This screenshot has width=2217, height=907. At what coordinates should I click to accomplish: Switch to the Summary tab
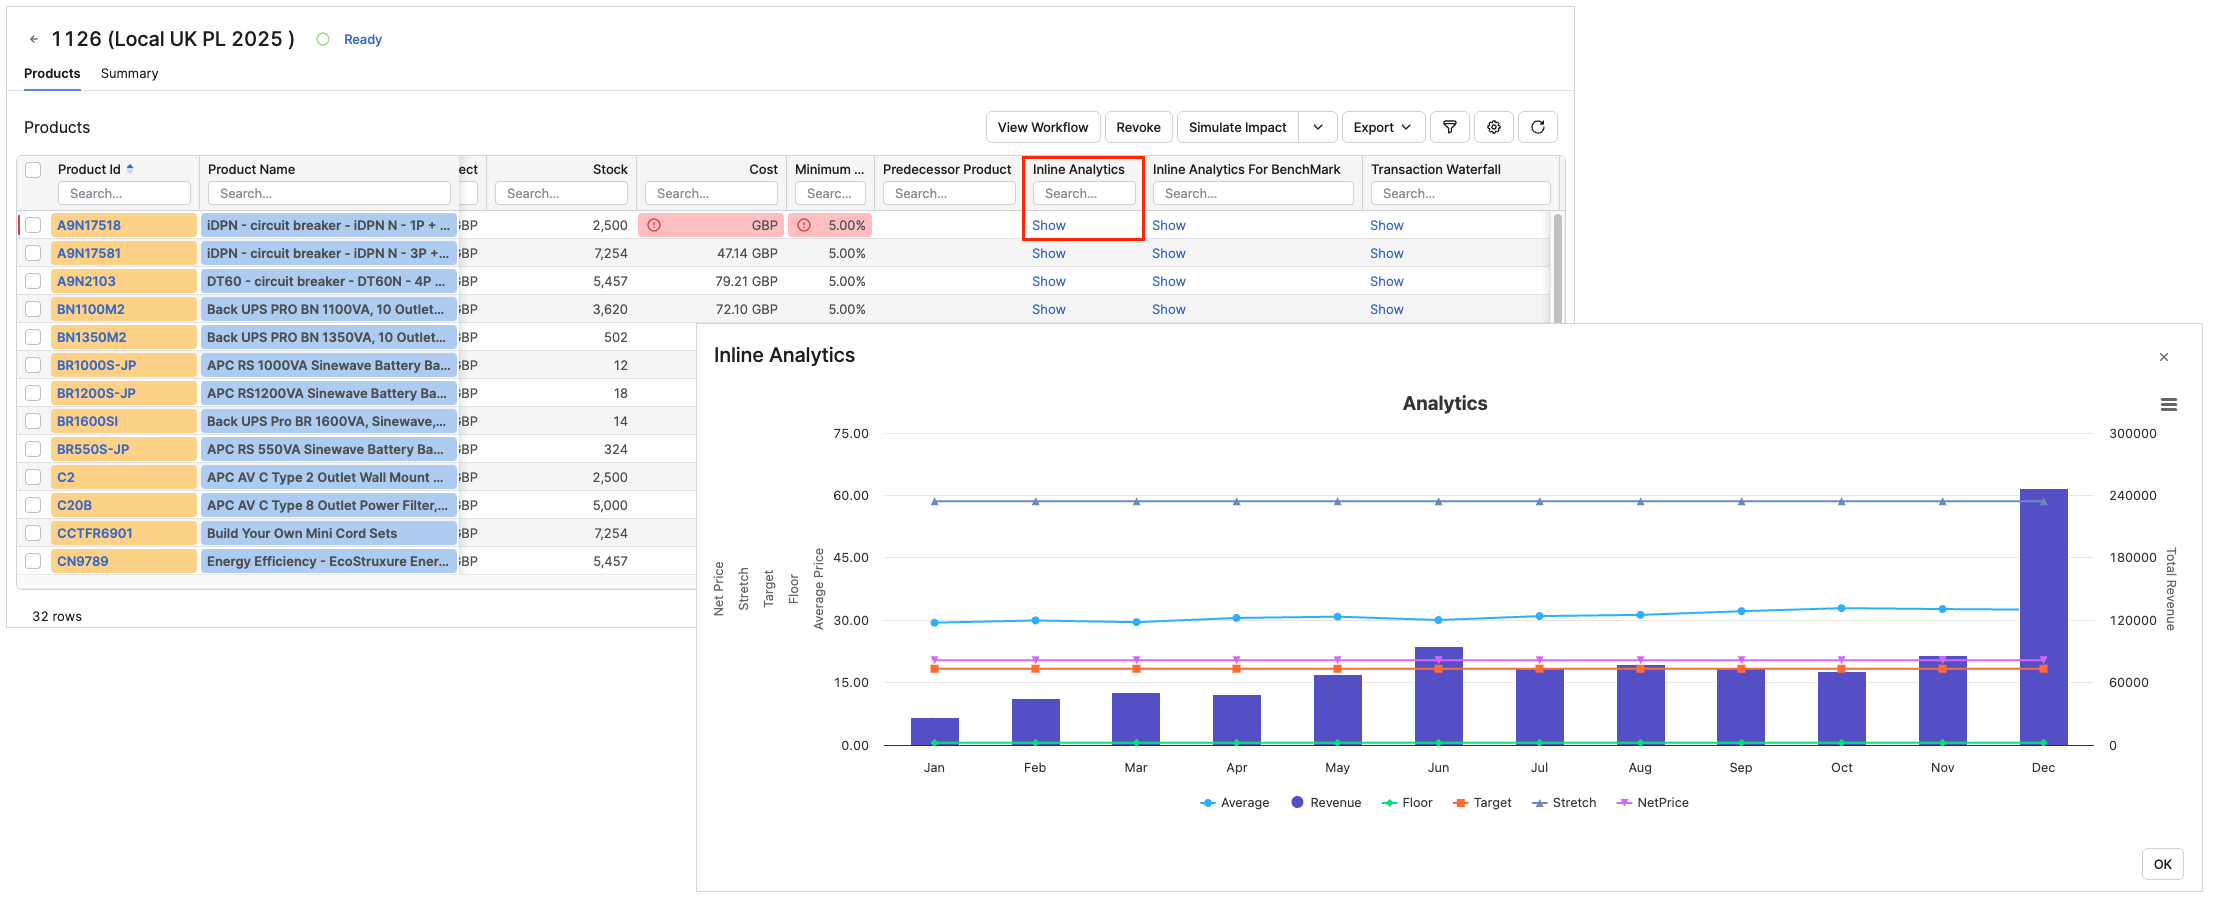[x=129, y=73]
